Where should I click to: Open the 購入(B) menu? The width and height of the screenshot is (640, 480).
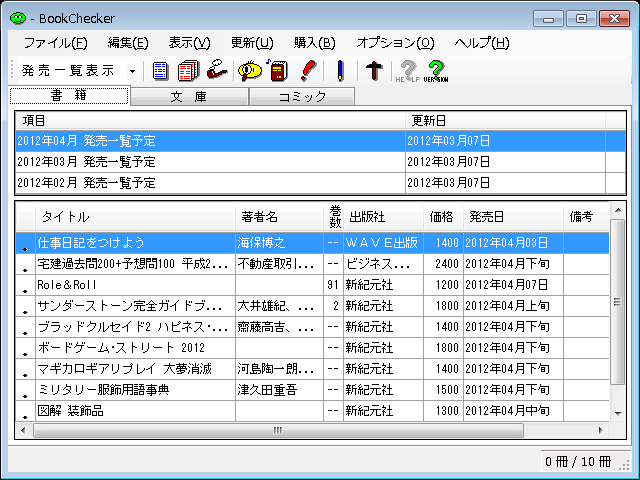click(314, 42)
